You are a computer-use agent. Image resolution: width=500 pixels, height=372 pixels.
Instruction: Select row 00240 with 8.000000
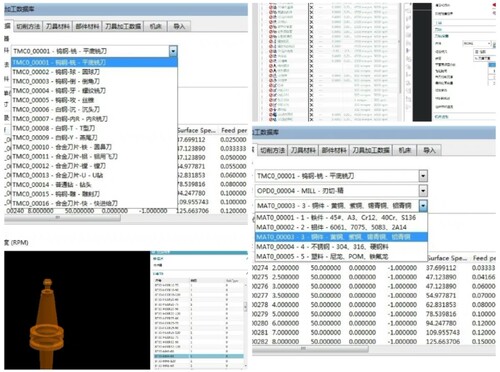(x=126, y=211)
